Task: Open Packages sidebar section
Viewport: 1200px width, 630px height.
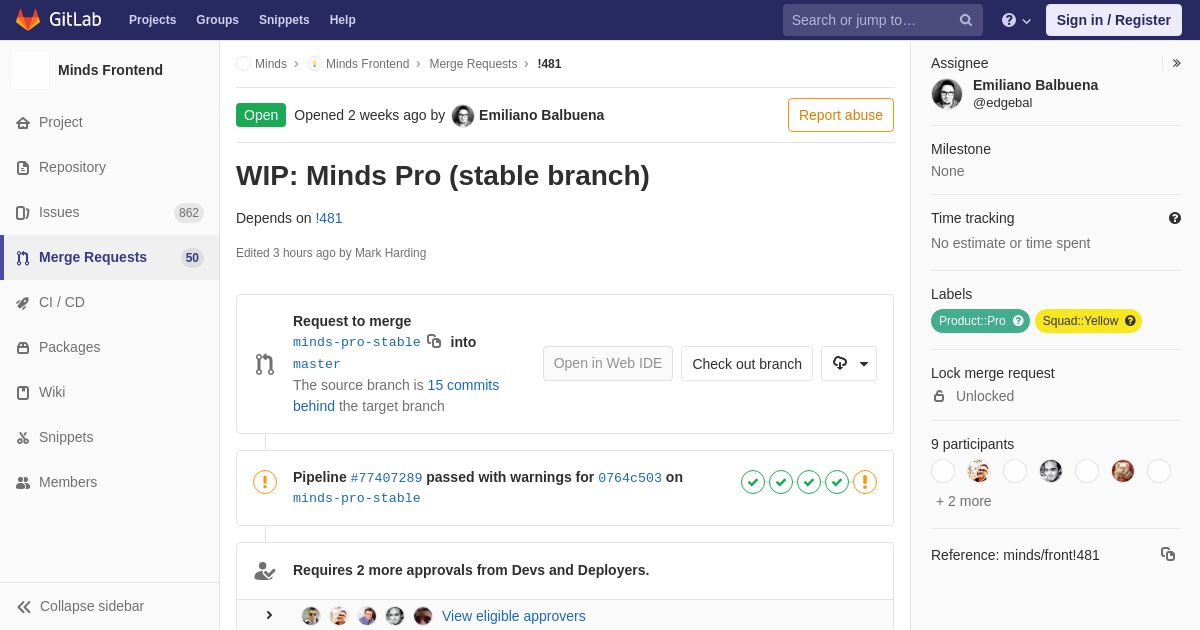Action: point(110,347)
